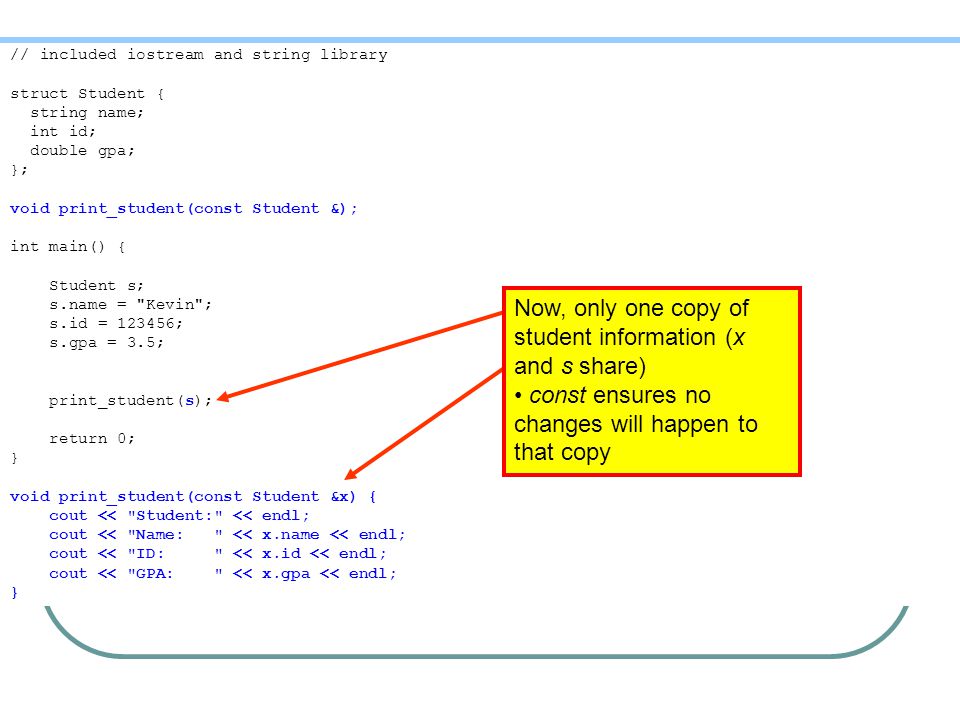
Task: Click the 'const ensures no' bullet text
Action: pos(612,396)
